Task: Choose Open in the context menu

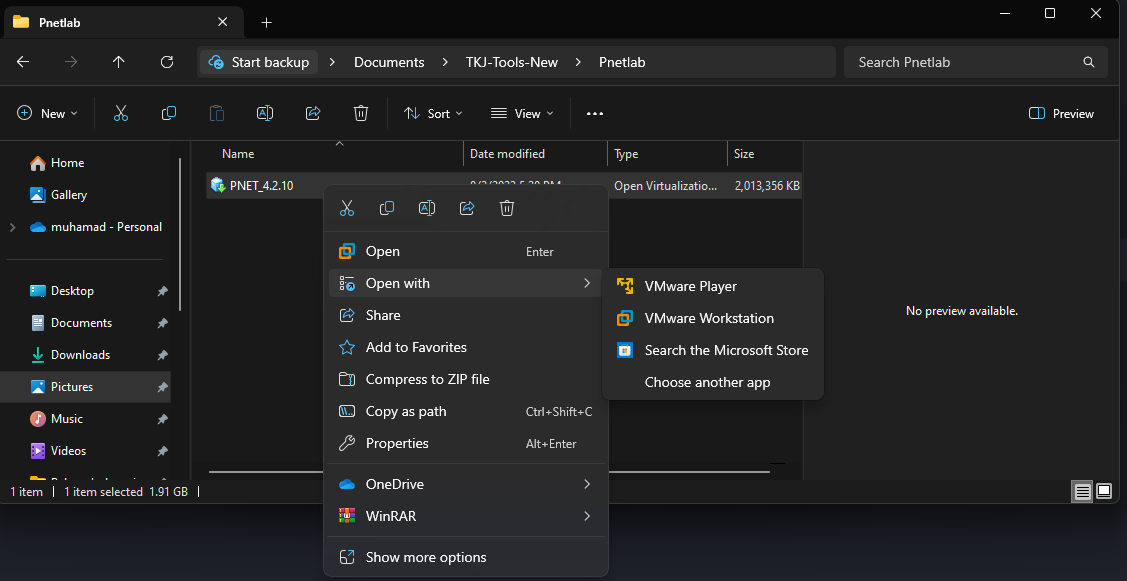Action: point(466,252)
